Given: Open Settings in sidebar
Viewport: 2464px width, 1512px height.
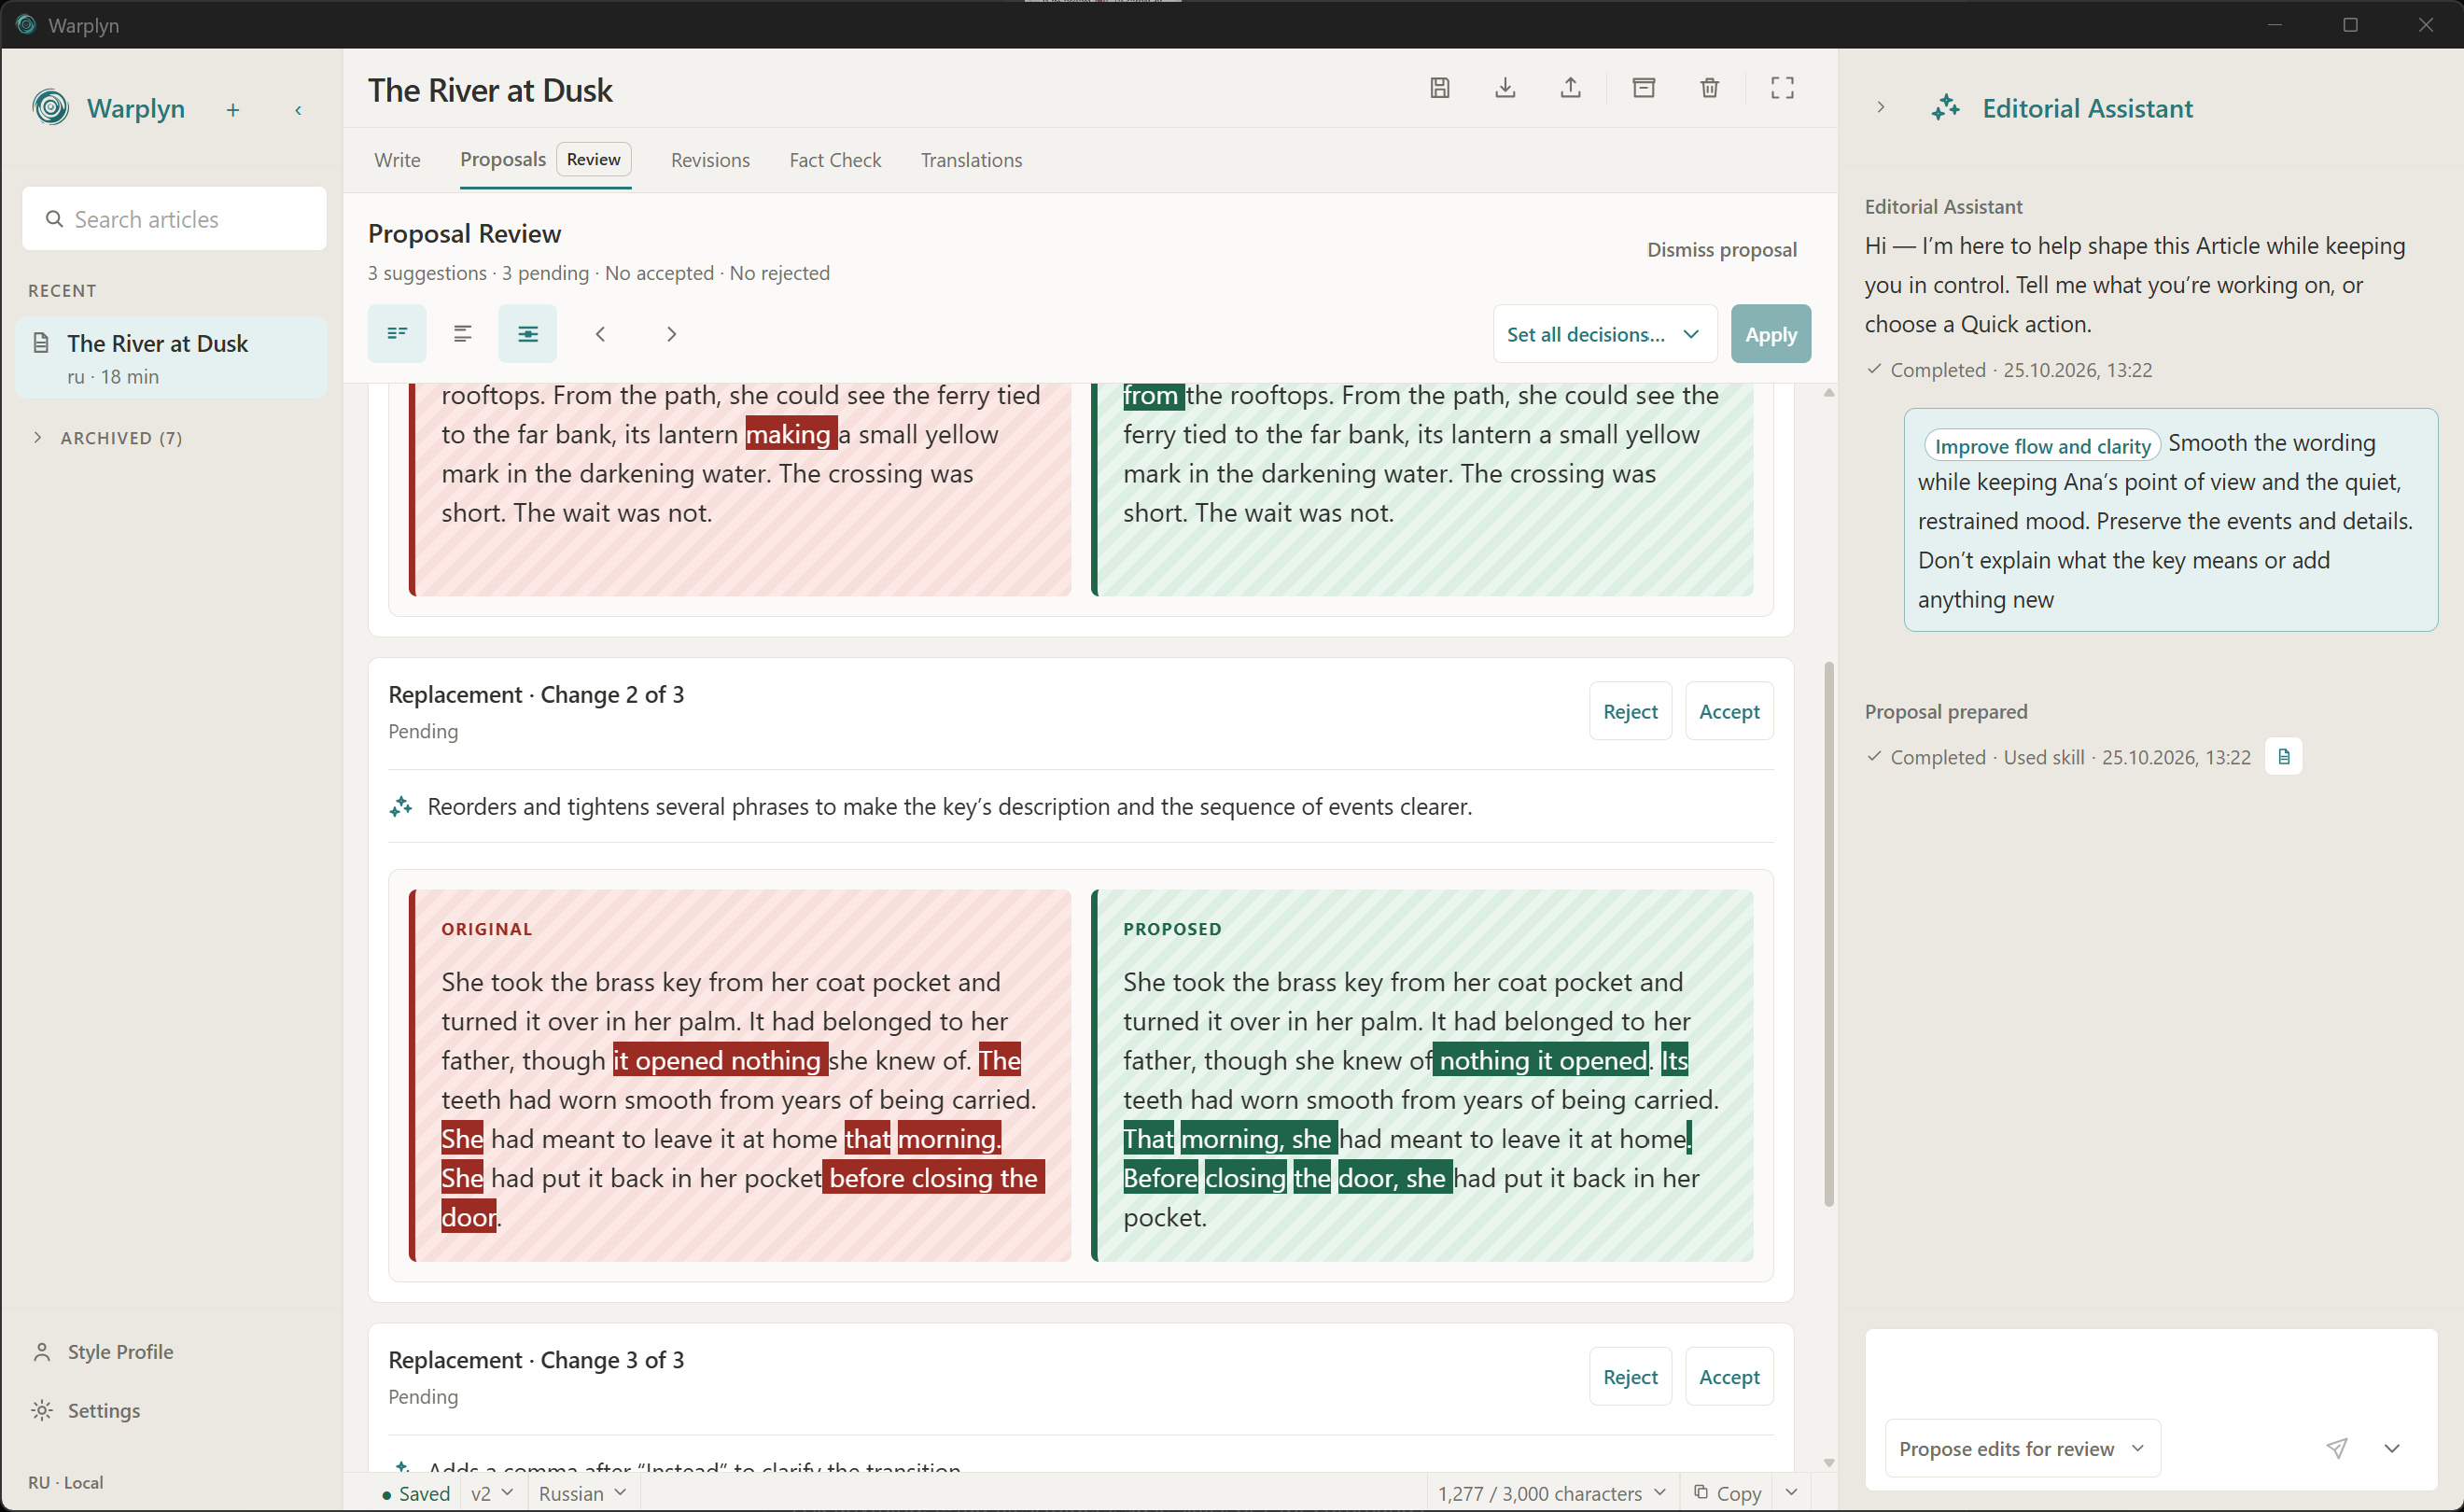Looking at the screenshot, I should click(x=86, y=1411).
